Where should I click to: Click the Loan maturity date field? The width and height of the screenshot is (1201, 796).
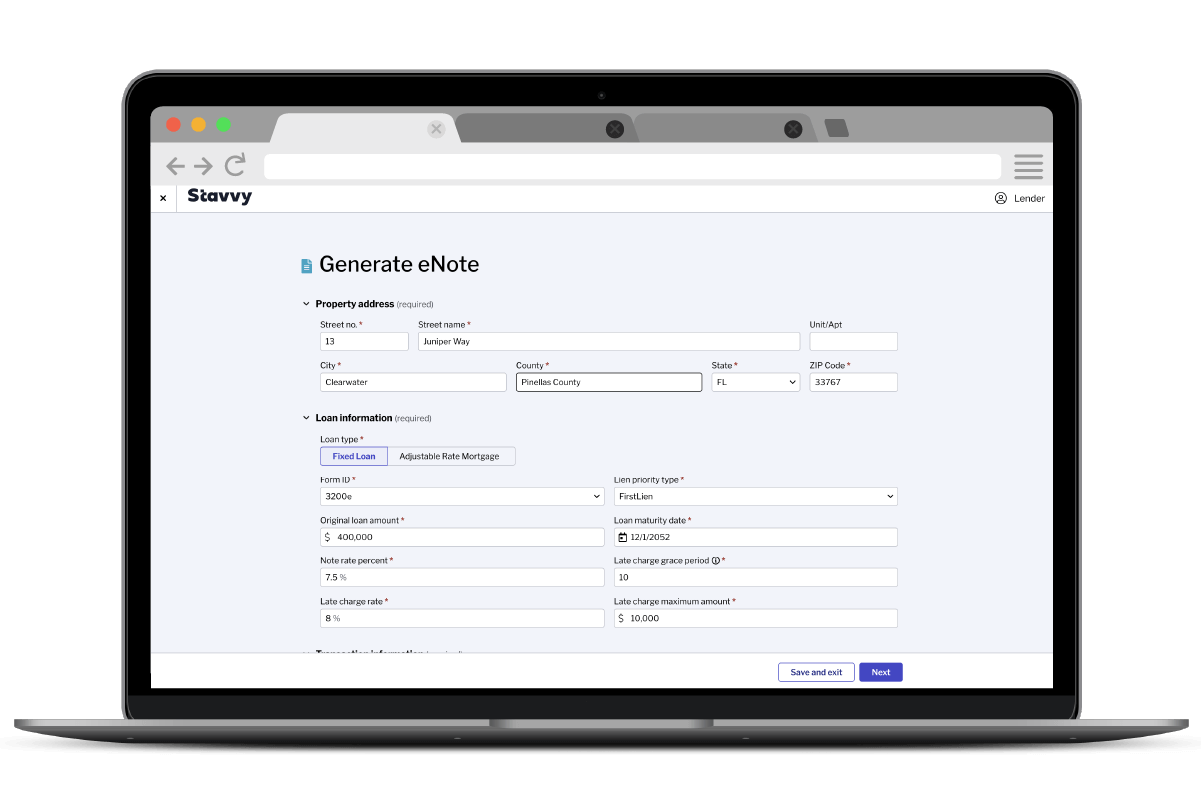(x=756, y=537)
